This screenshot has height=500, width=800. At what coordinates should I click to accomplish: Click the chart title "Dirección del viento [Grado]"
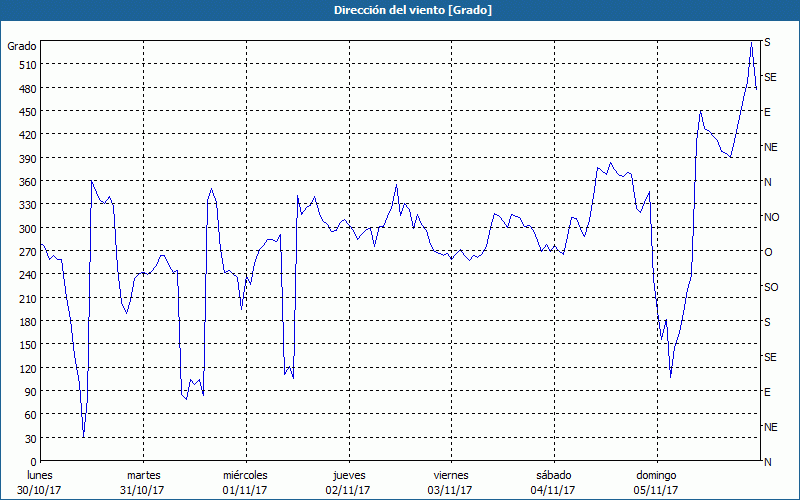point(399,10)
